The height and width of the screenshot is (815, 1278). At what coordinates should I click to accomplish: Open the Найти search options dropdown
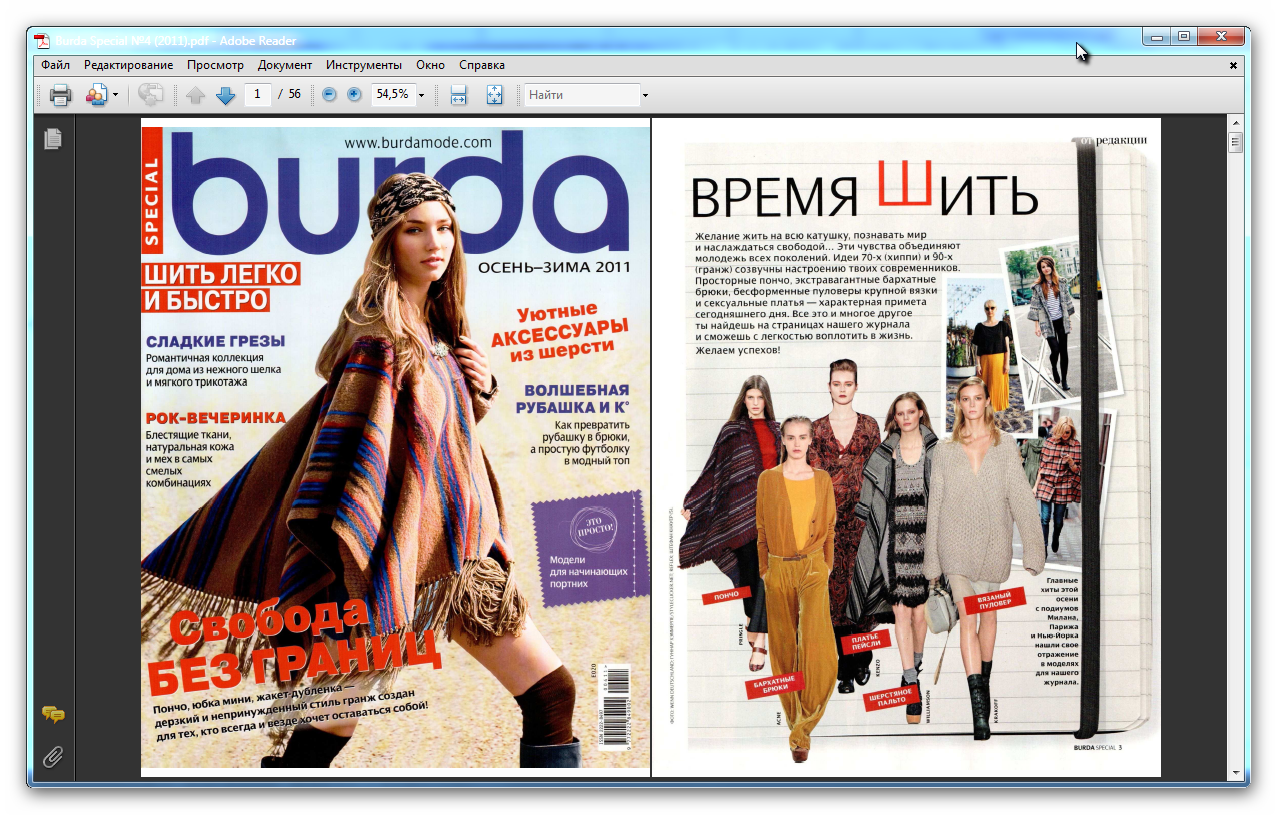[x=645, y=95]
